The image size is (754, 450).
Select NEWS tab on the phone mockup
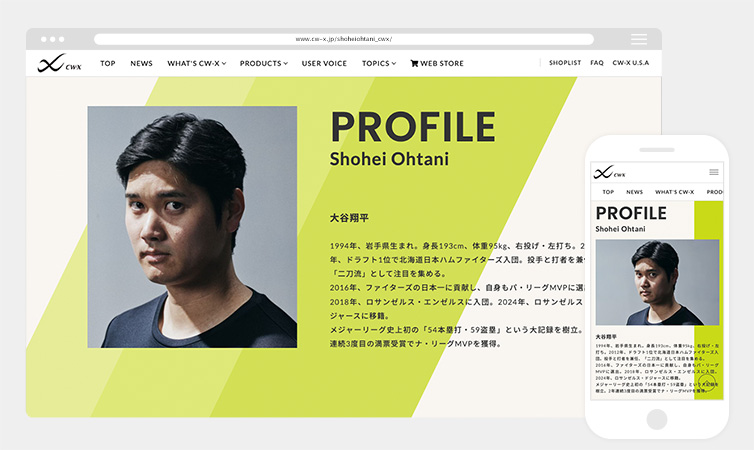pyautogui.click(x=634, y=192)
